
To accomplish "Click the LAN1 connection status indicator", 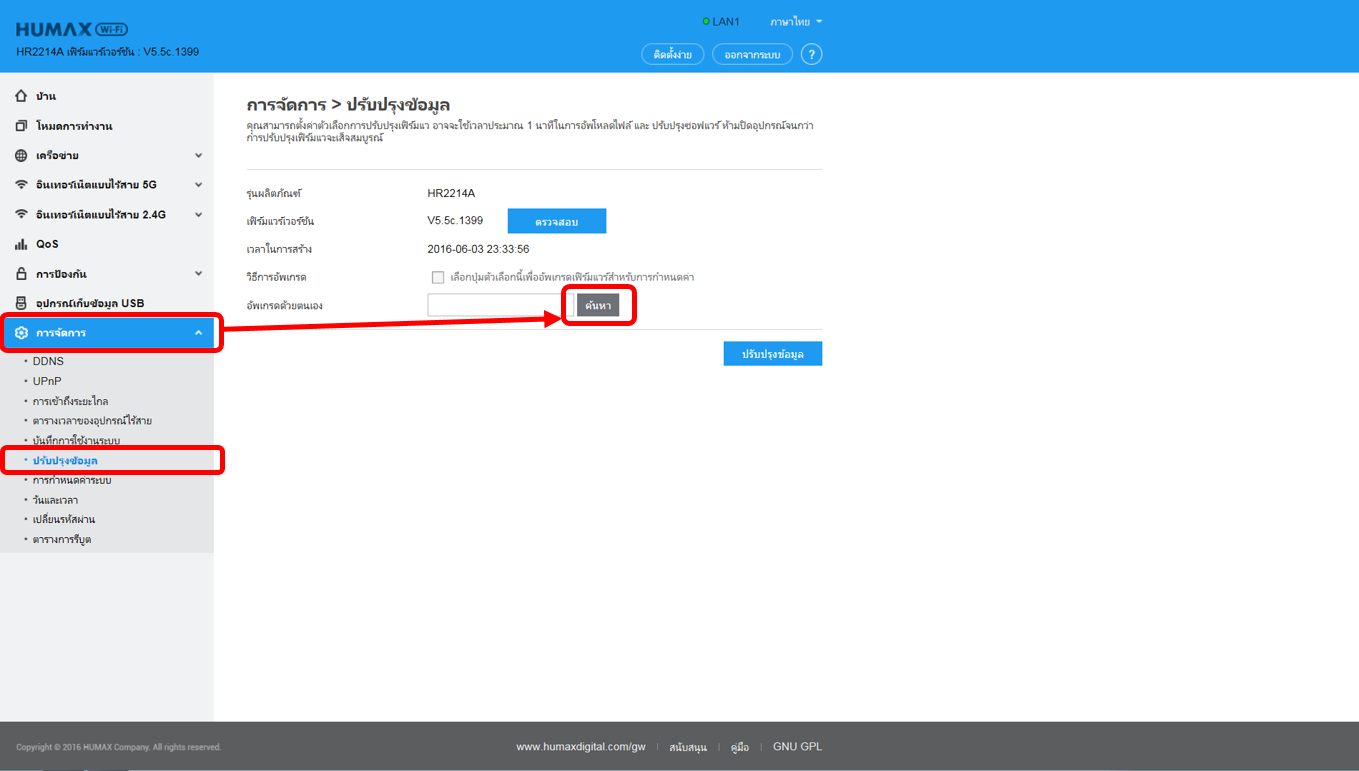I will (721, 21).
